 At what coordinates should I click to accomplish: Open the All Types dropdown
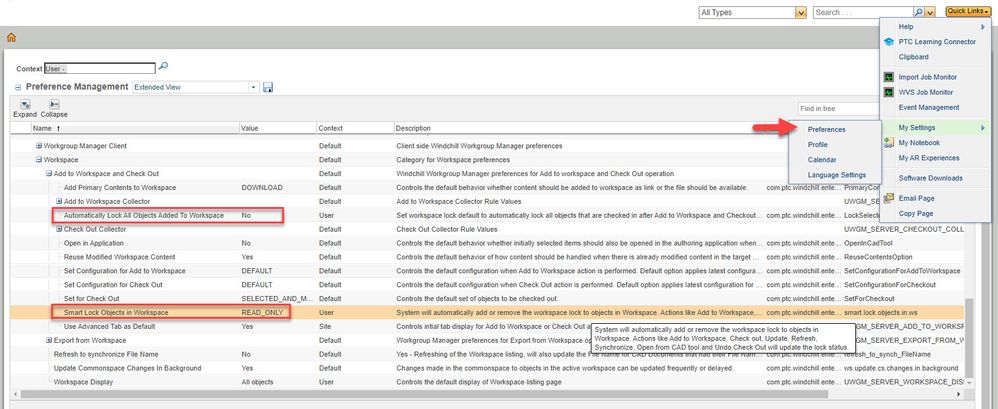pyautogui.click(x=800, y=12)
